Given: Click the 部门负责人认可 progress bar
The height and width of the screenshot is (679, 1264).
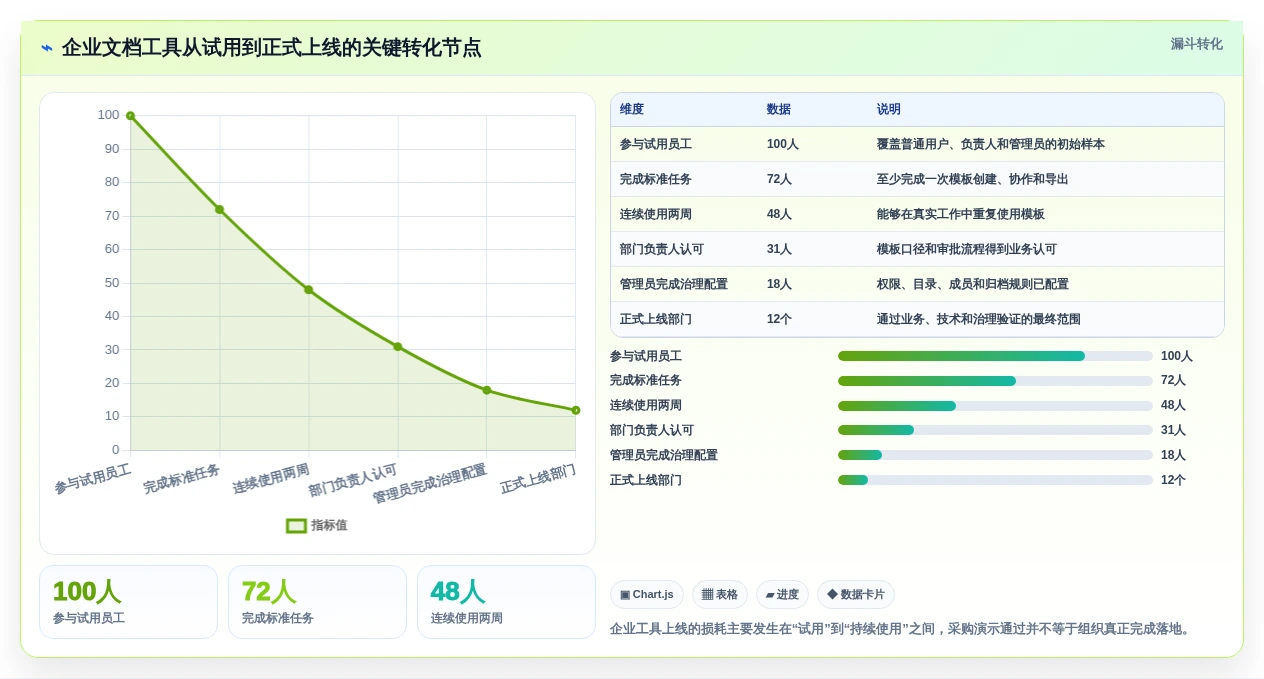Looking at the screenshot, I should (995, 430).
